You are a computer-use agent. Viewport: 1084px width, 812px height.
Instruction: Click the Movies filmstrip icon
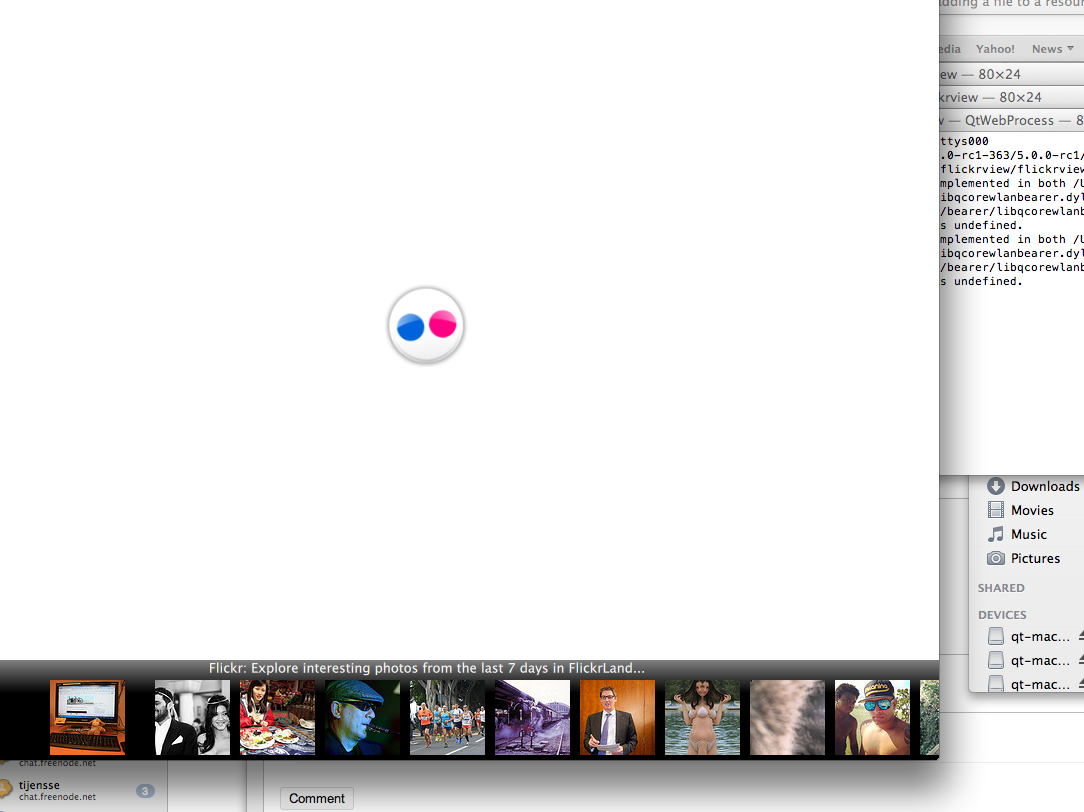coord(996,510)
